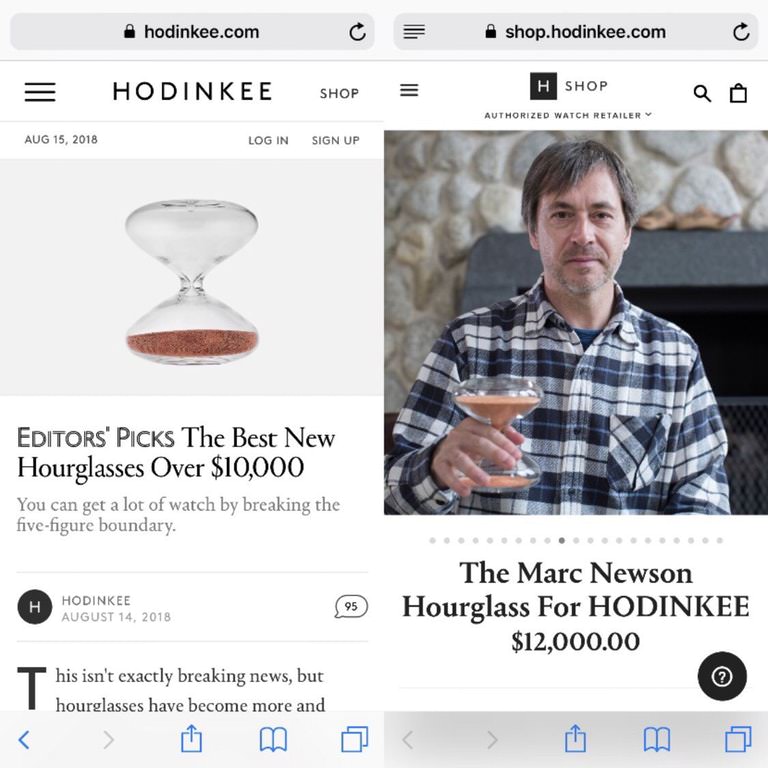Search the Hodinkee Shop
This screenshot has height=768, width=768.
pyautogui.click(x=702, y=93)
